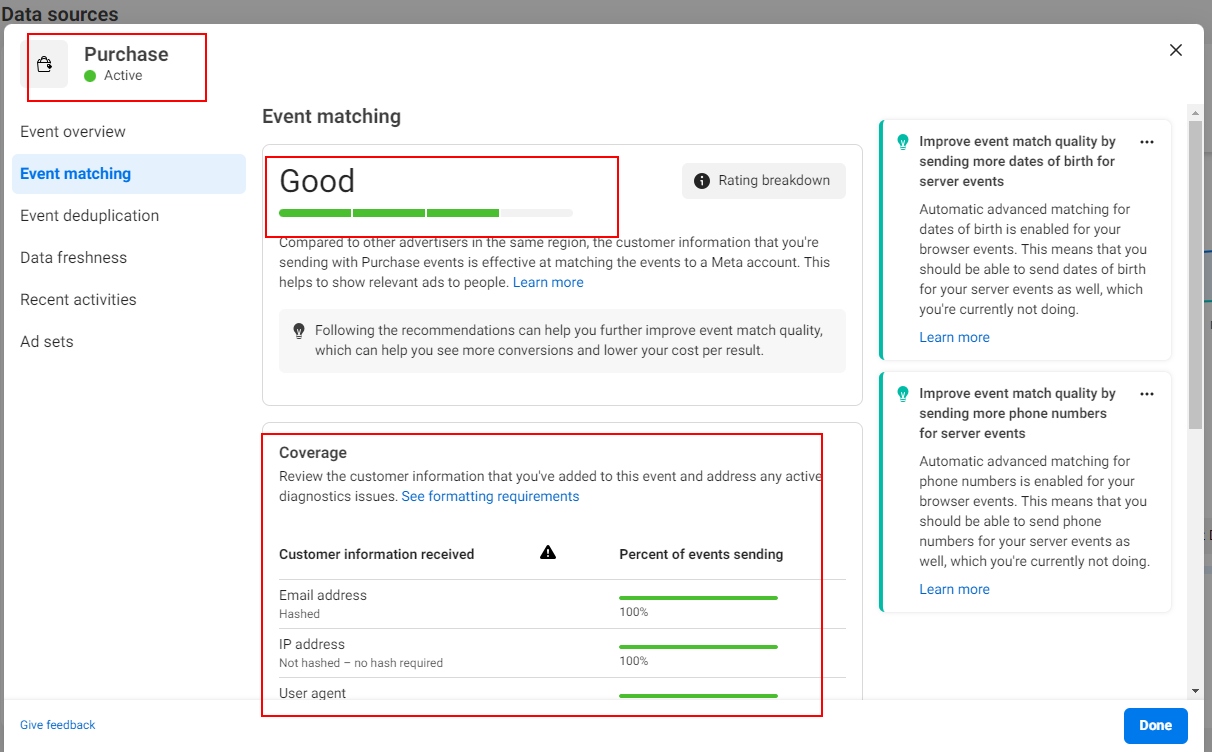The width and height of the screenshot is (1212, 752).
Task: Open the three-dot menu on the phone numbers card
Action: pyautogui.click(x=1147, y=394)
